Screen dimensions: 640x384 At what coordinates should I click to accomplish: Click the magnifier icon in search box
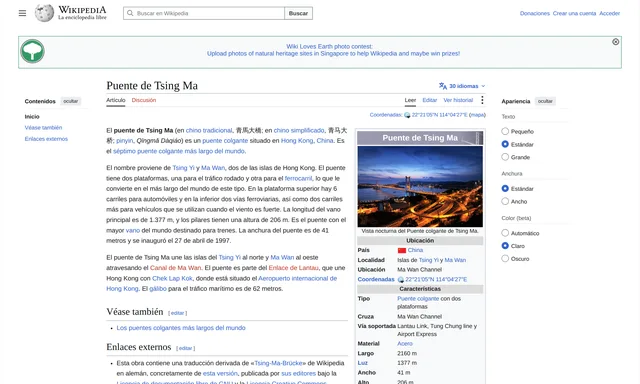point(130,13)
